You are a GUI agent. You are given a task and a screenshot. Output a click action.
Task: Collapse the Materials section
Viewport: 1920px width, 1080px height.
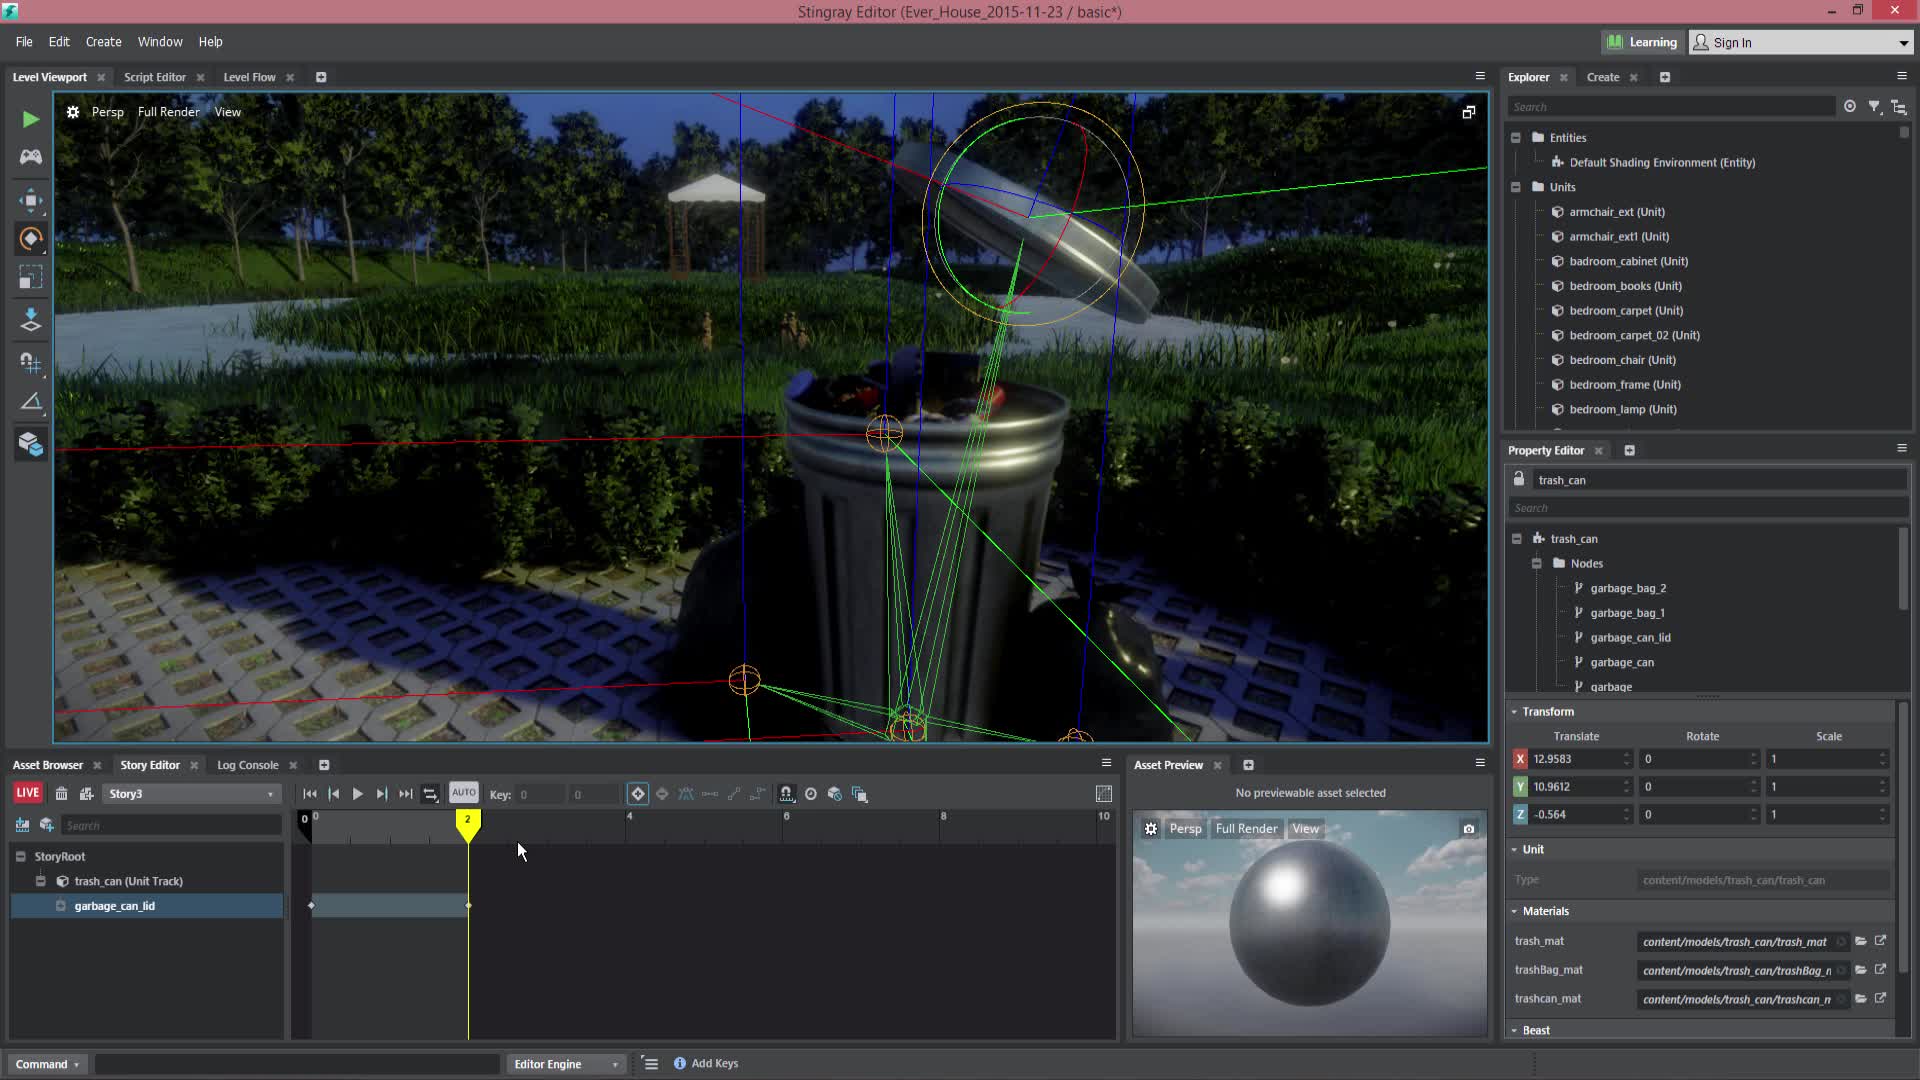click(1514, 911)
